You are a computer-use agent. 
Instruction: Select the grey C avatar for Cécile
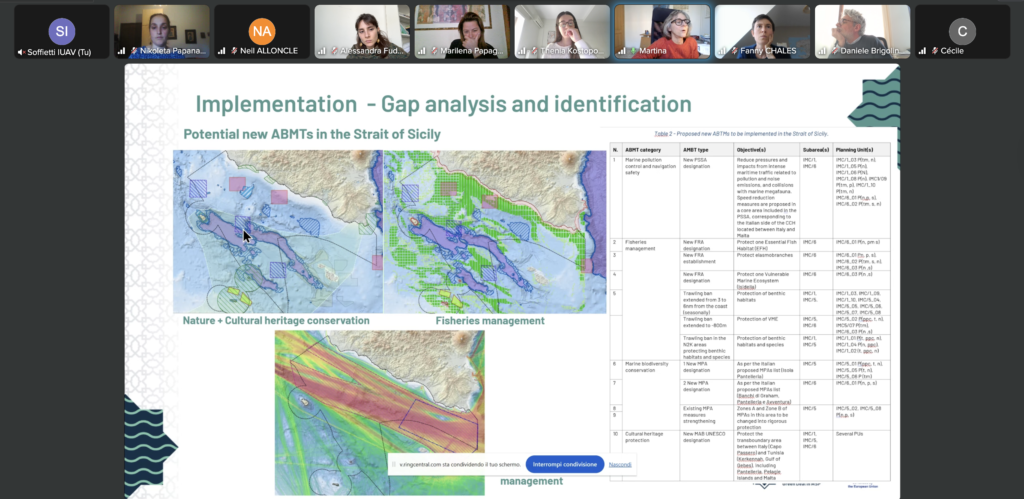961,29
